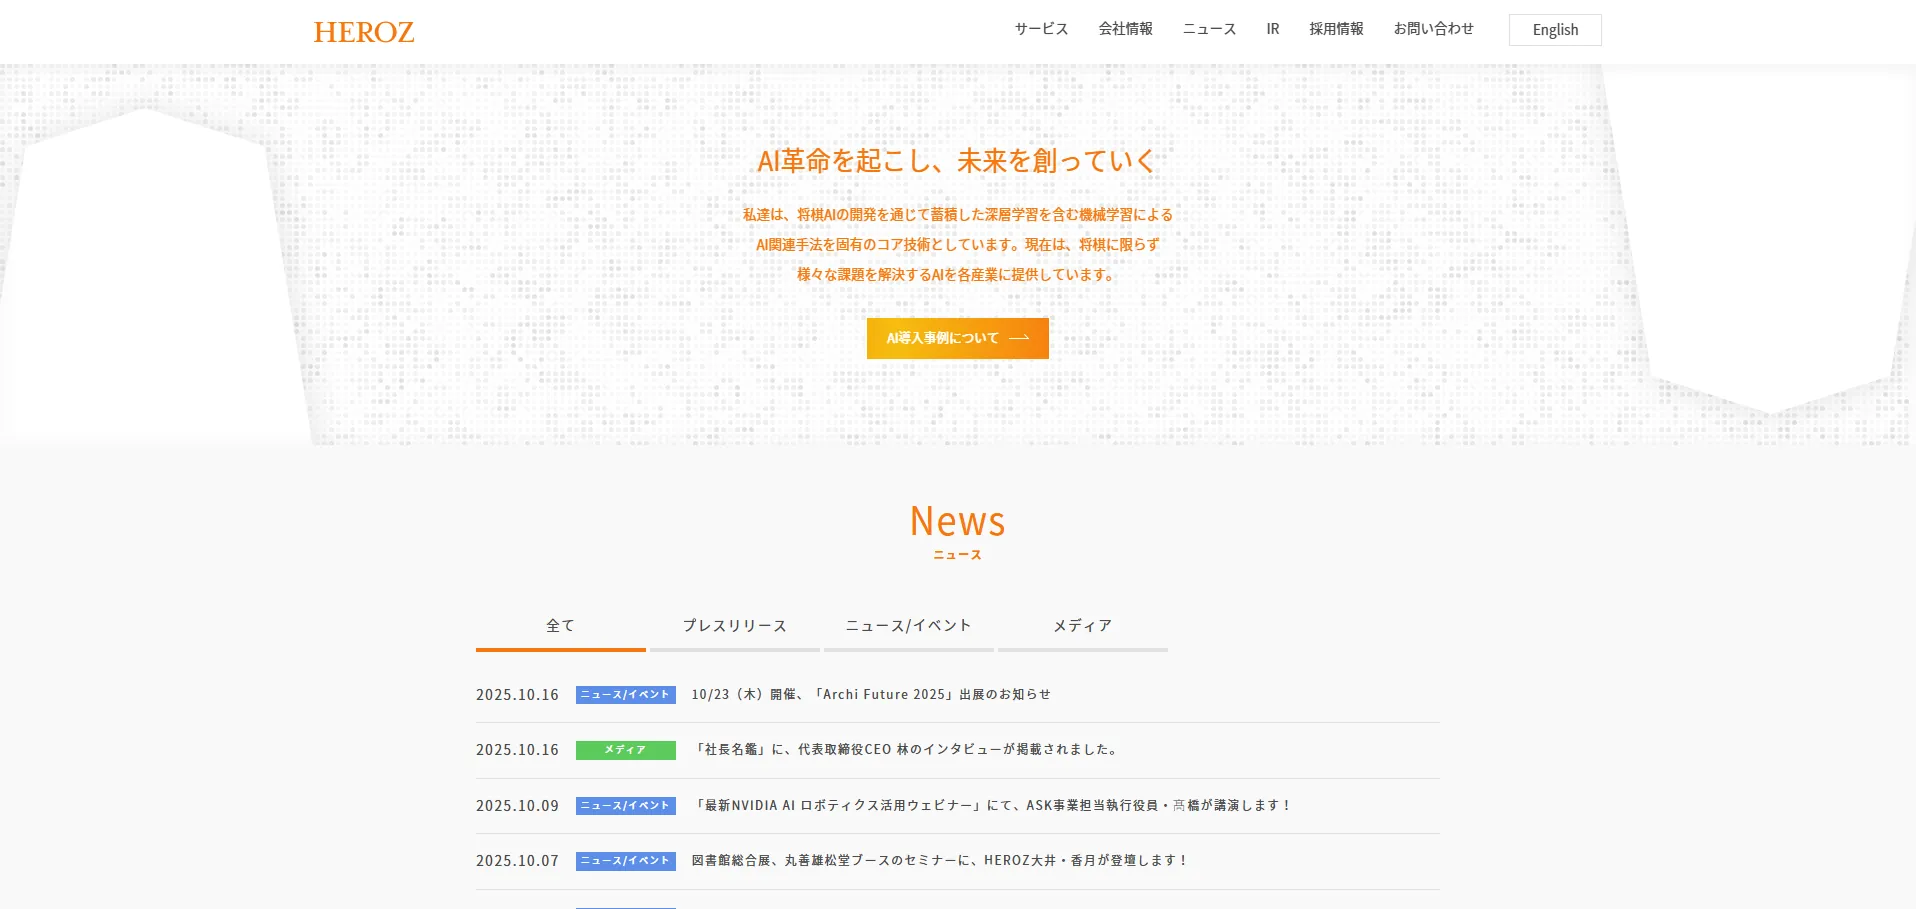Switch to the プレスリリース tab
The height and width of the screenshot is (909, 1916).
point(734,626)
